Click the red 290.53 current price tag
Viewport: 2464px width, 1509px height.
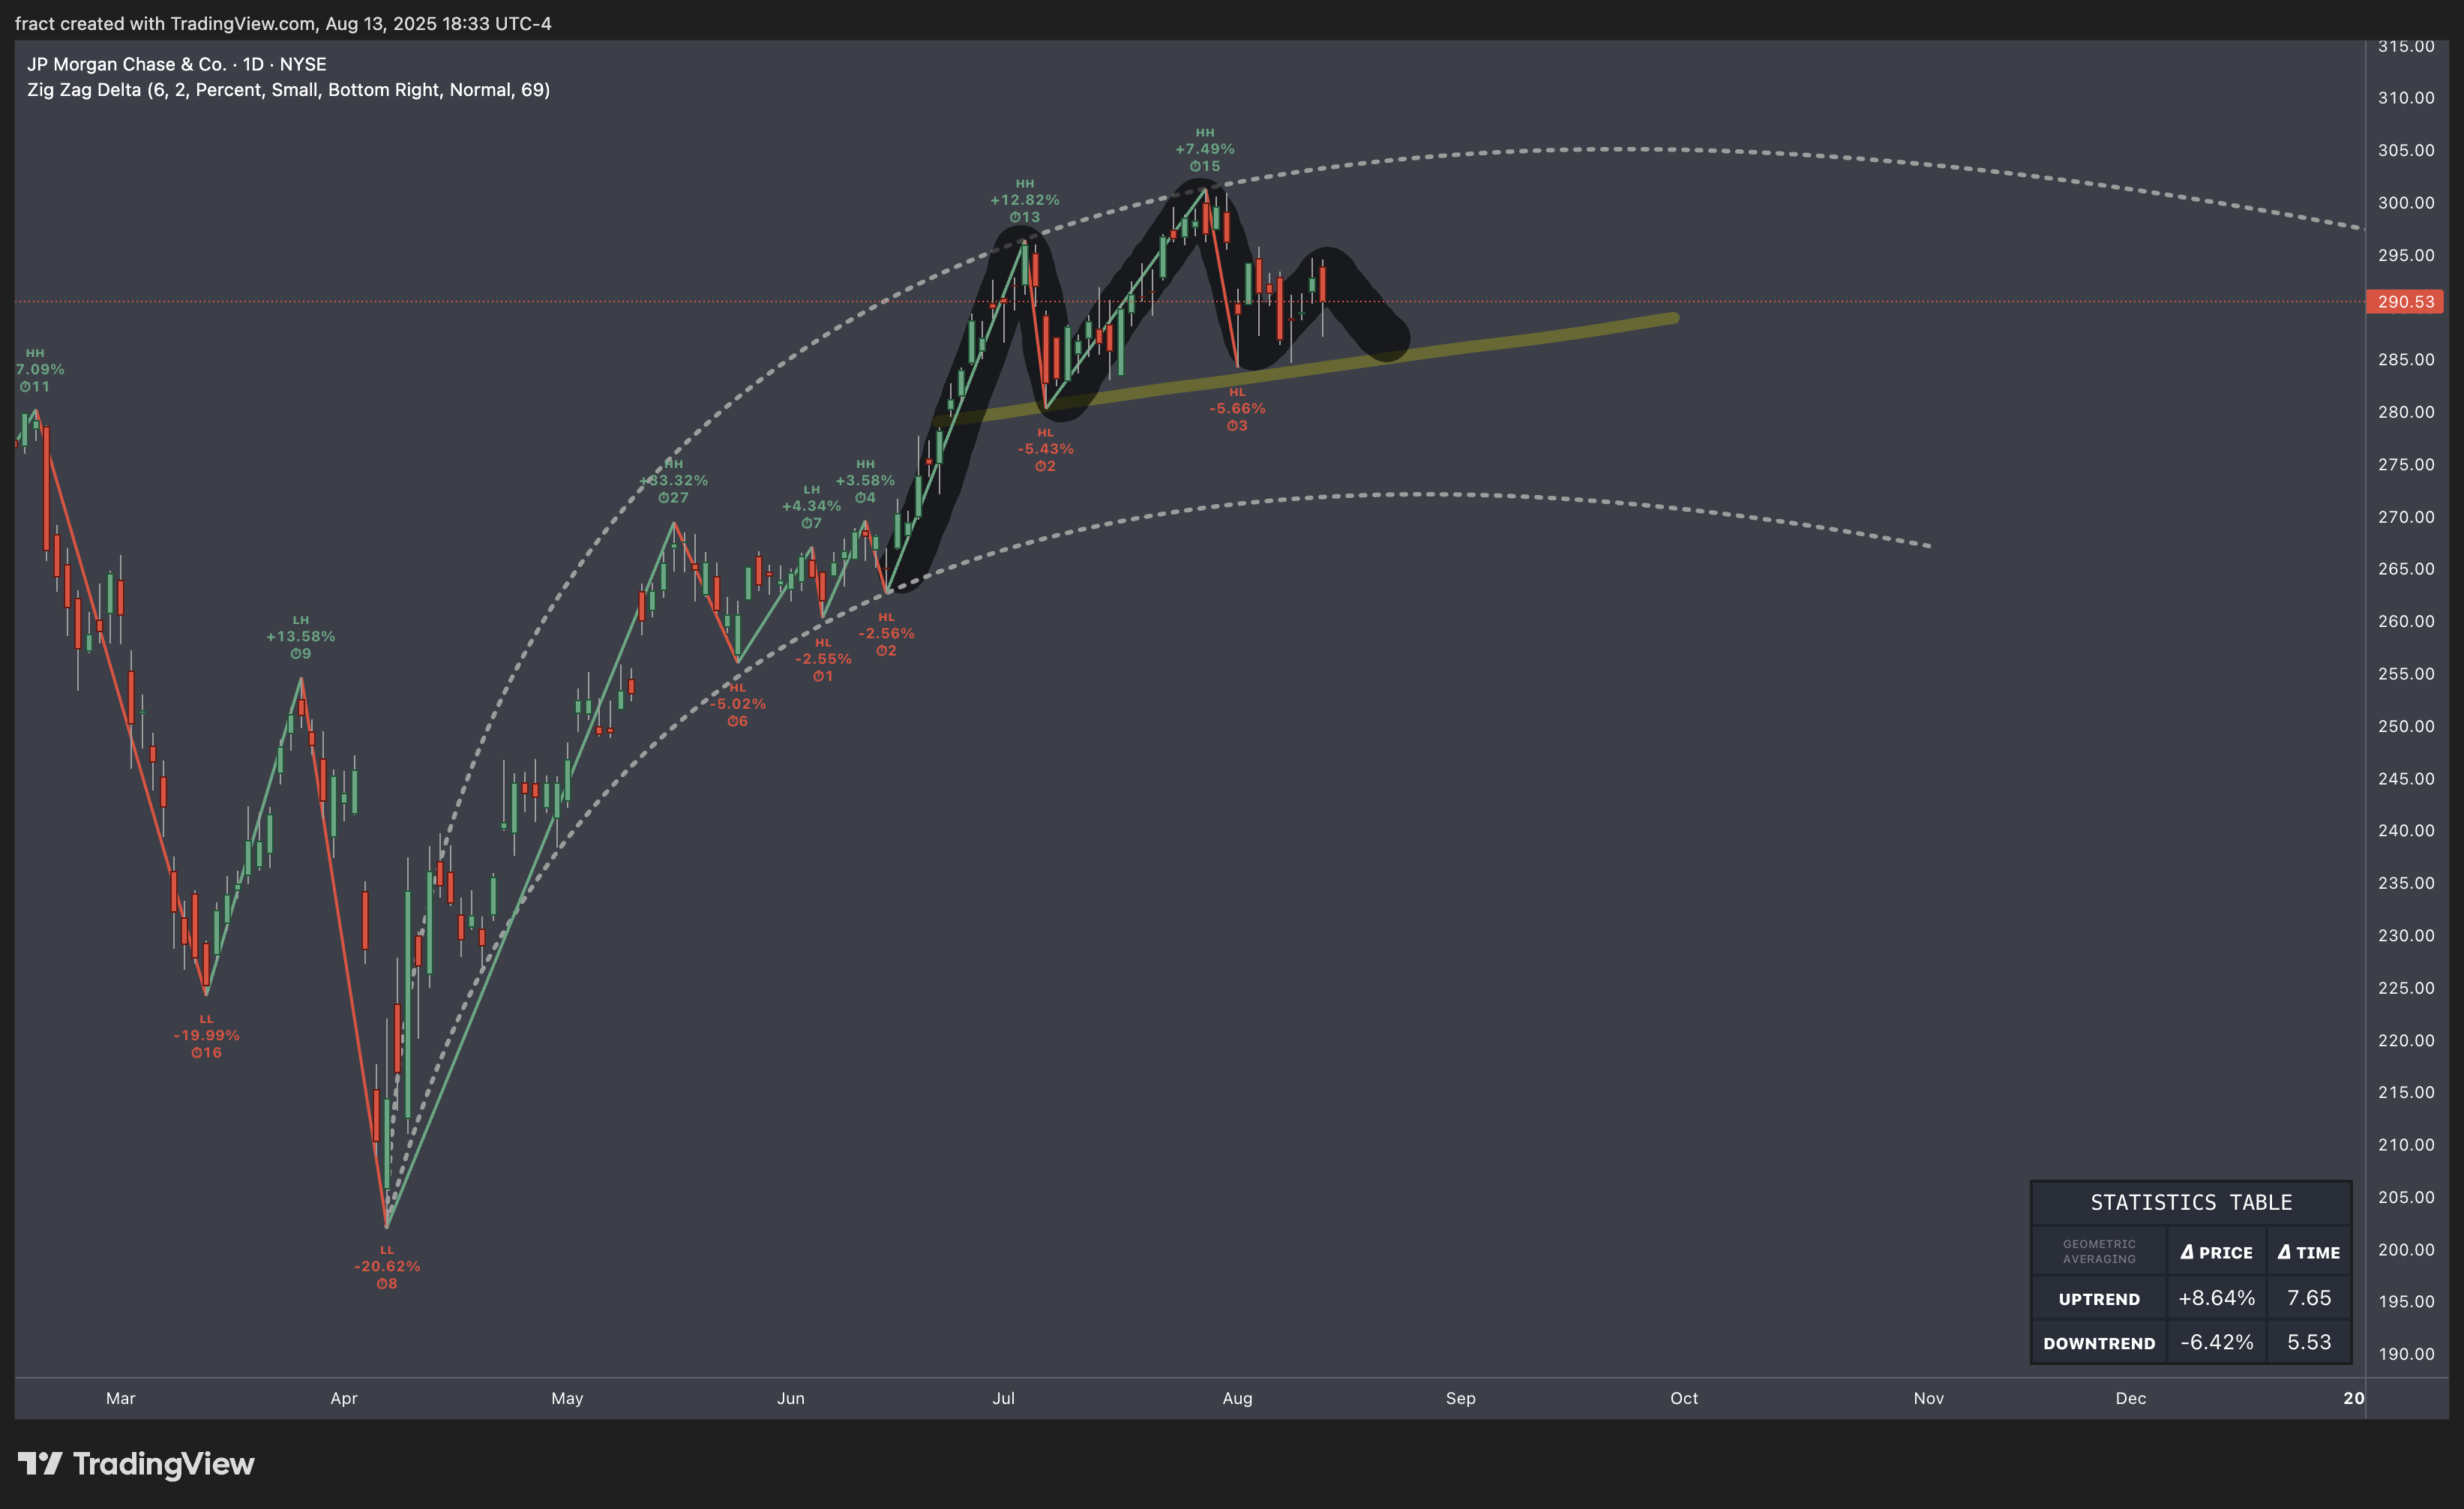point(2405,301)
